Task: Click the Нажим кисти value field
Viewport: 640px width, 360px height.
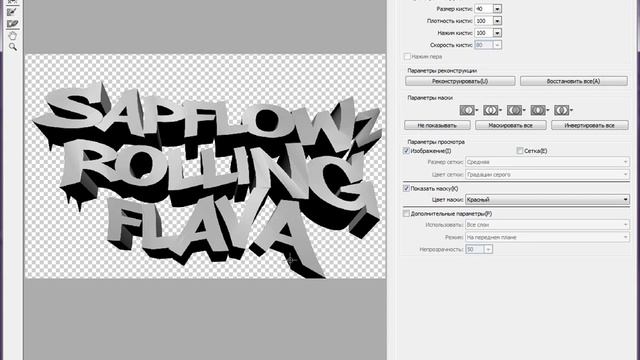Action: (484, 33)
